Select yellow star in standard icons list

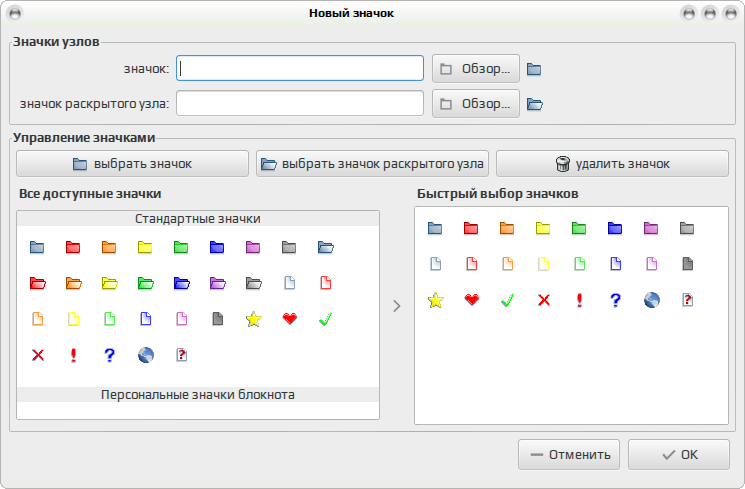coord(254,319)
